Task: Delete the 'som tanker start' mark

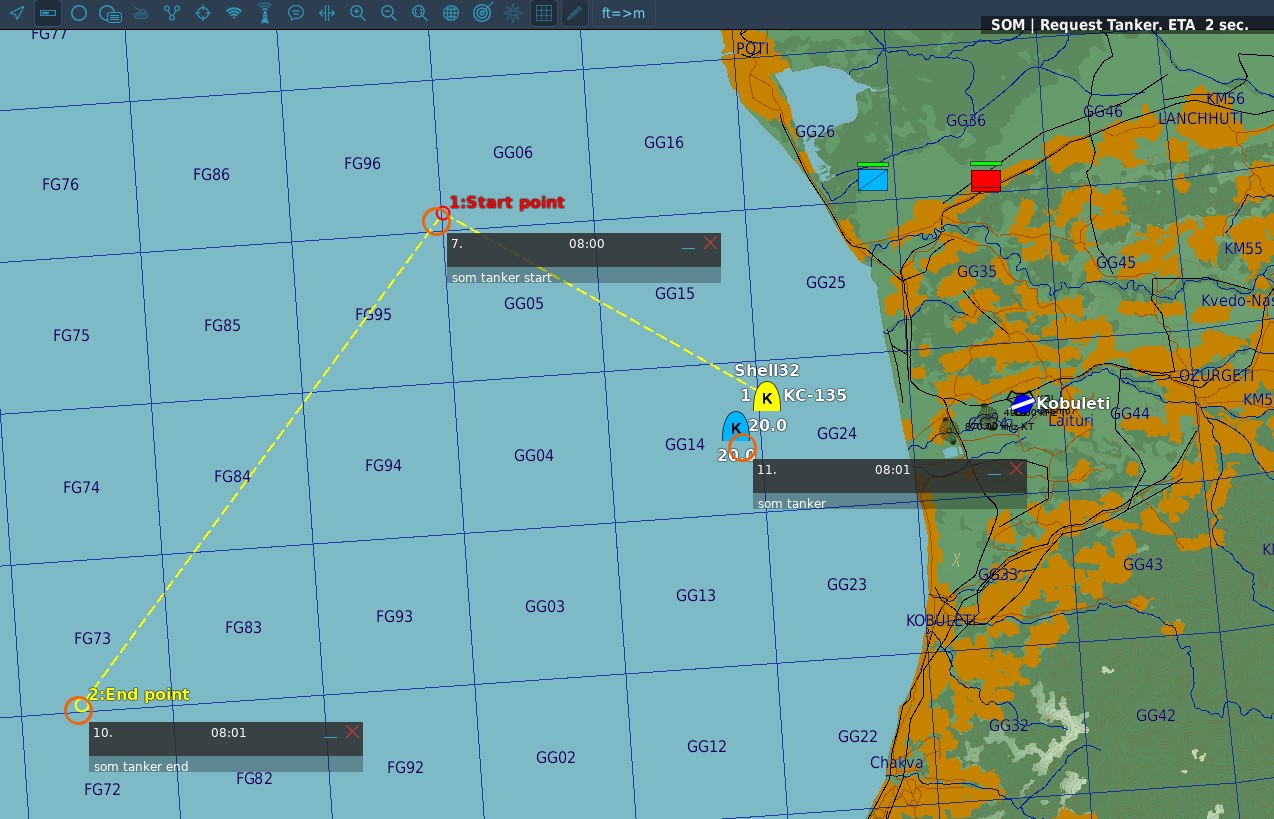Action: (710, 243)
